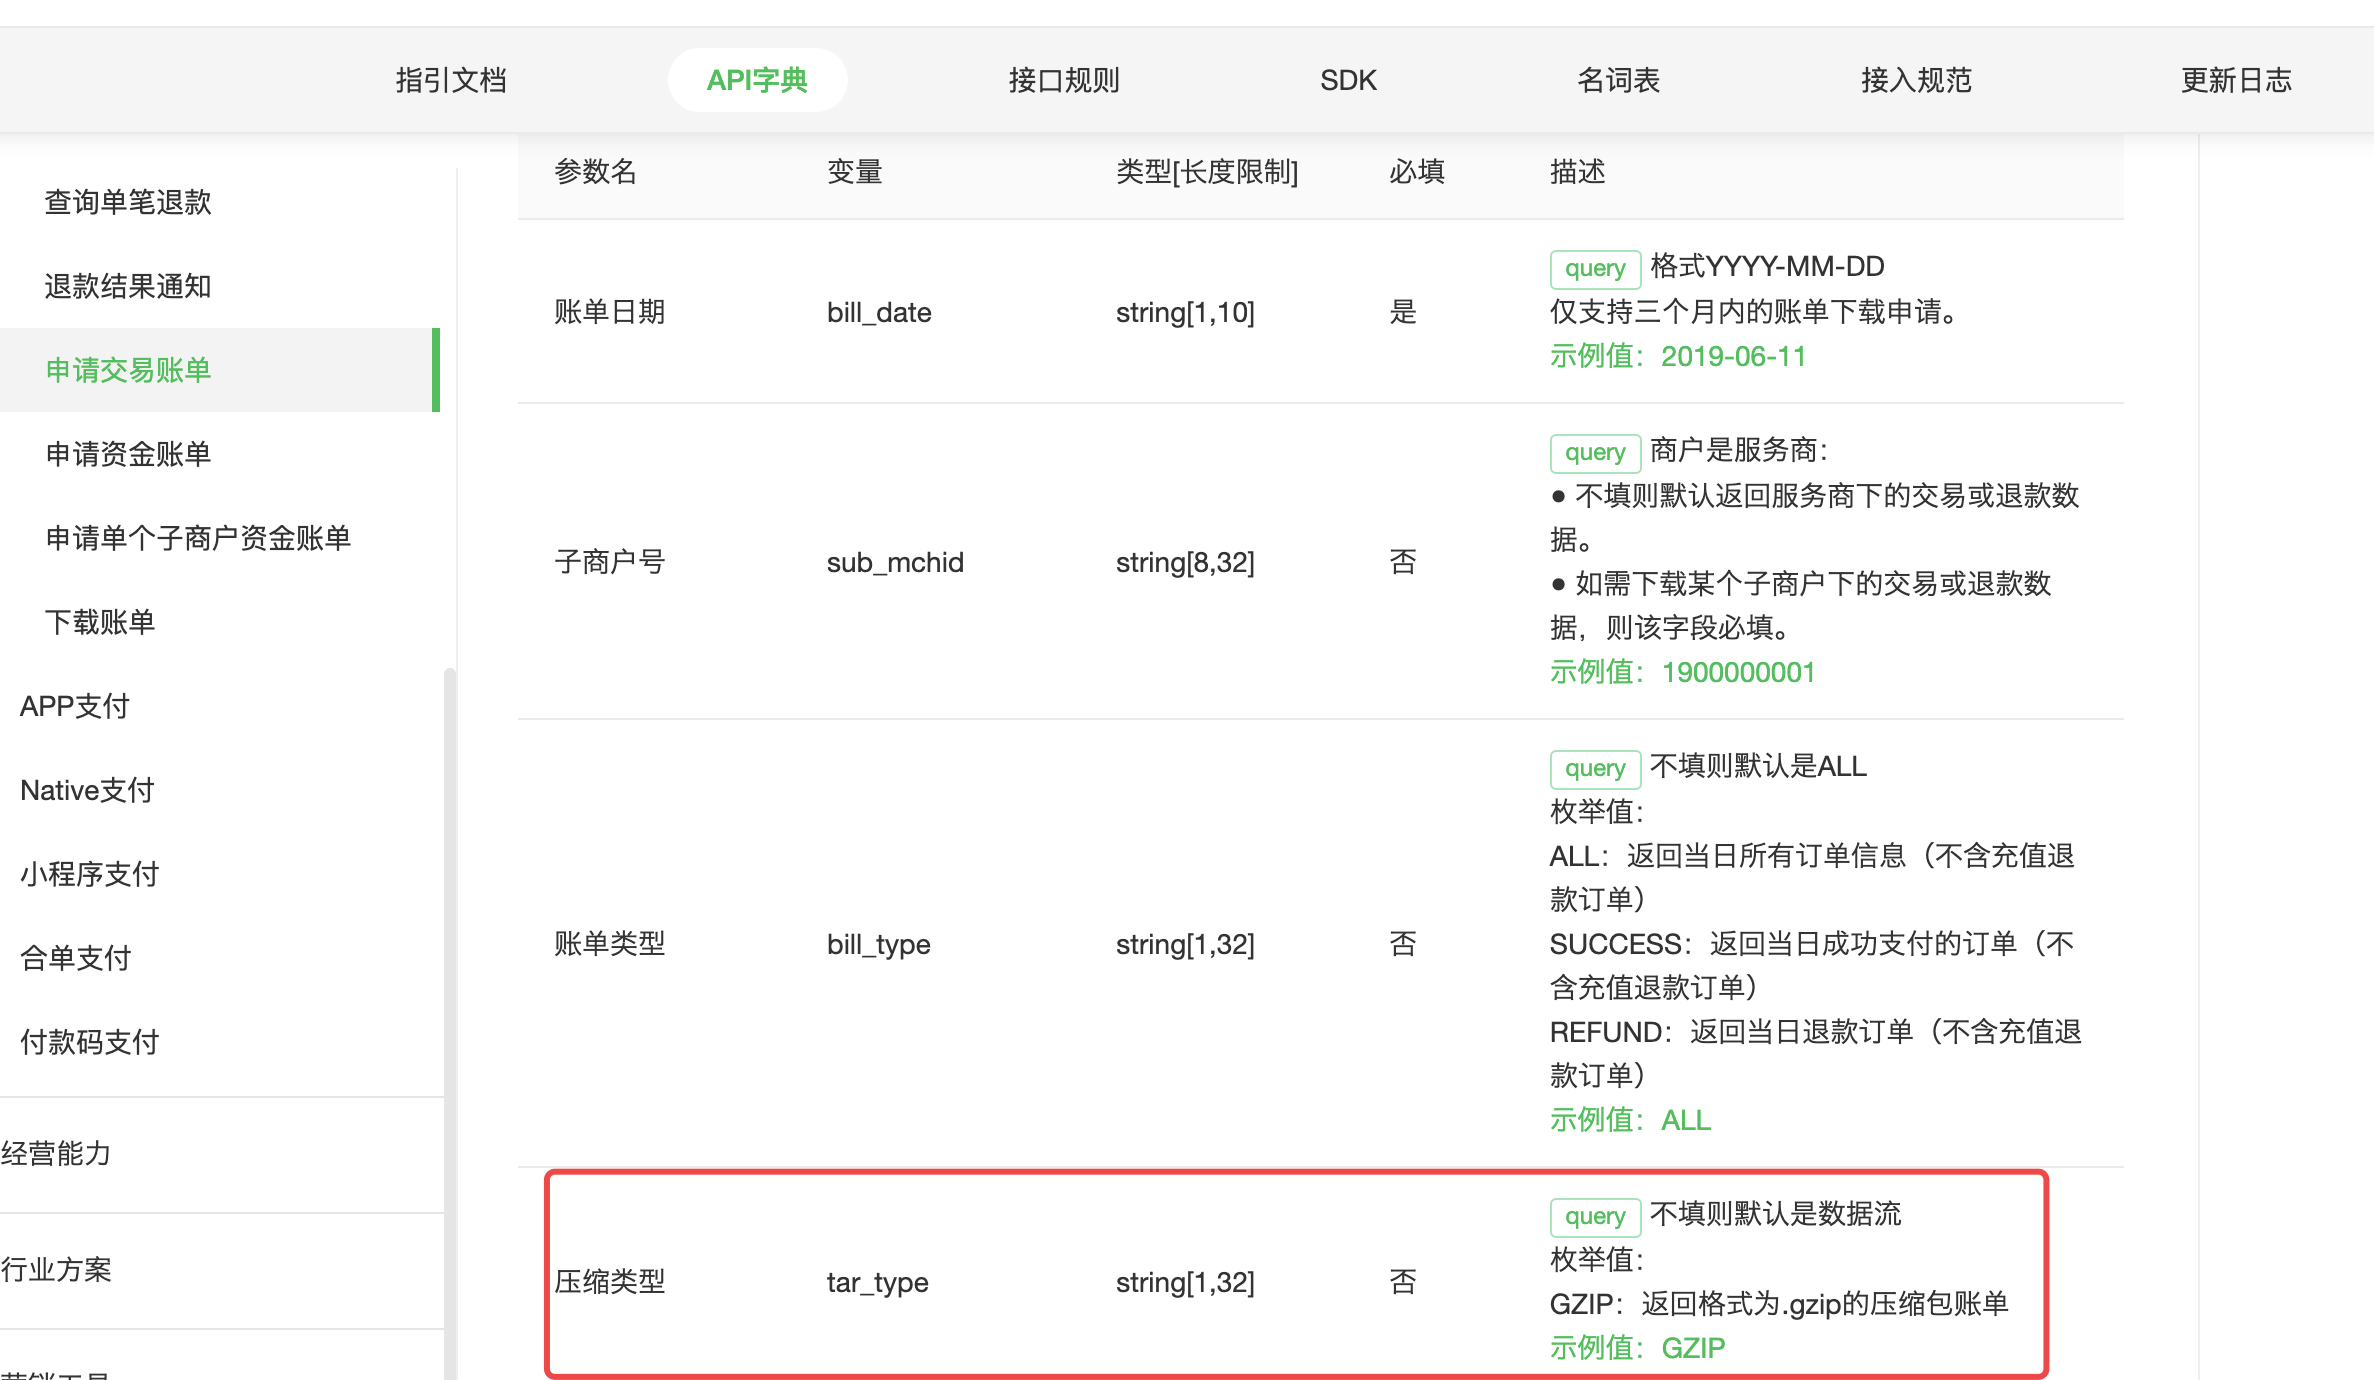Select 退款结果通知 sidebar item
Viewport: 2374px width, 1380px height.
point(128,286)
